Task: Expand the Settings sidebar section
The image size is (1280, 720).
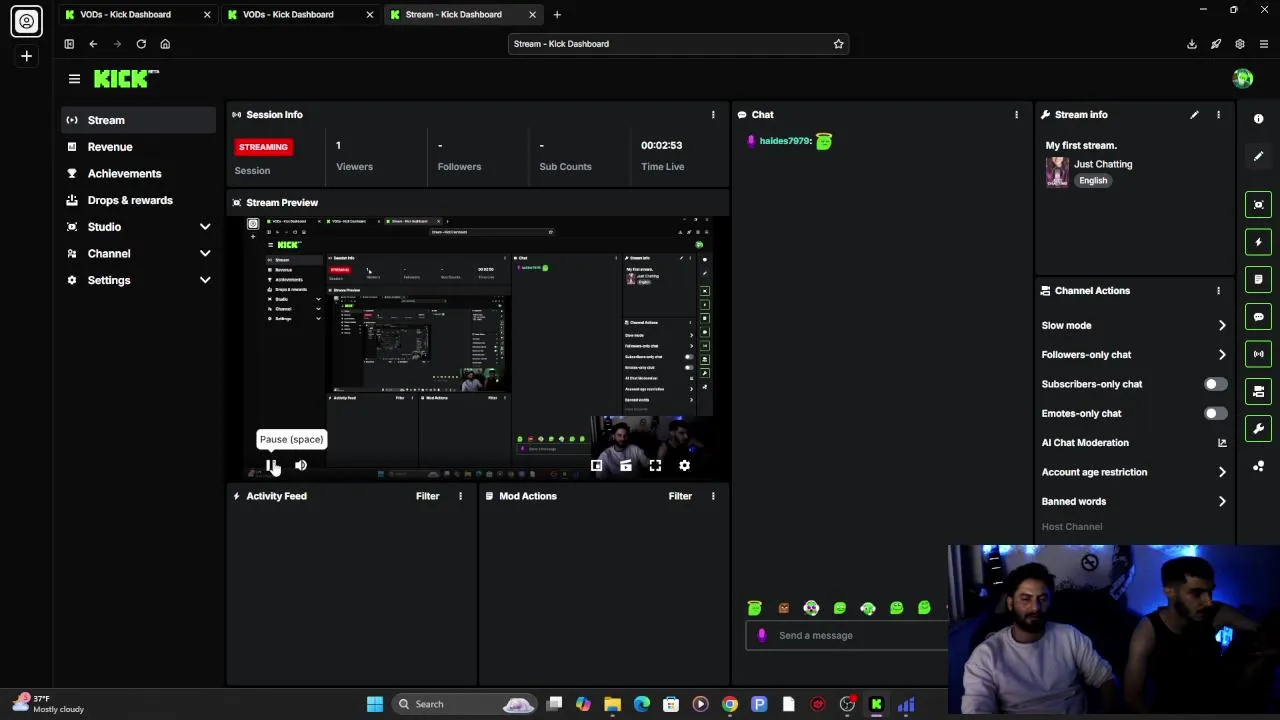Action: (x=205, y=281)
